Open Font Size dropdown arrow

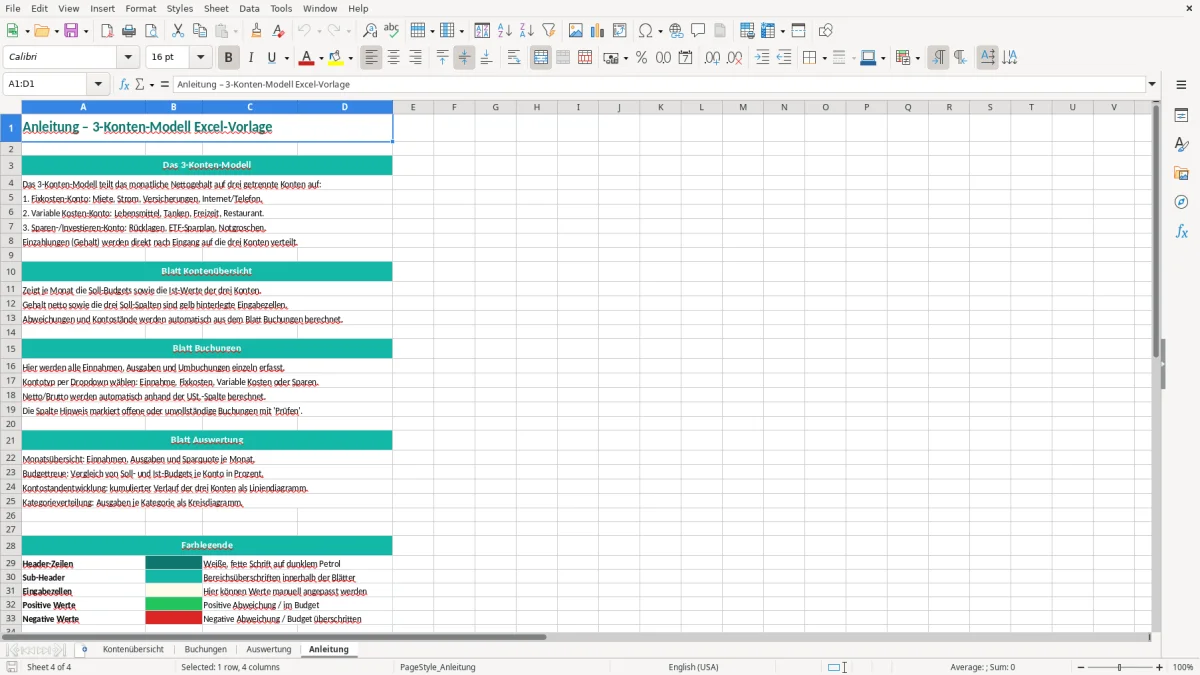pos(200,58)
